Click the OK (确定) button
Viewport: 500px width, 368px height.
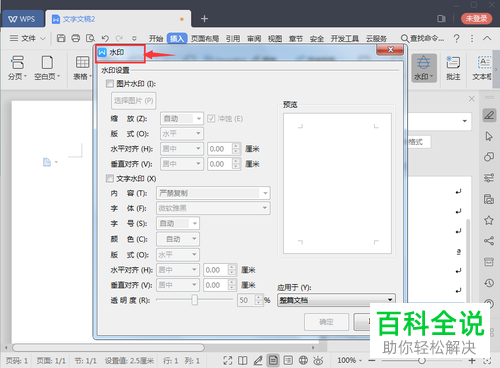pyautogui.click(x=326, y=322)
